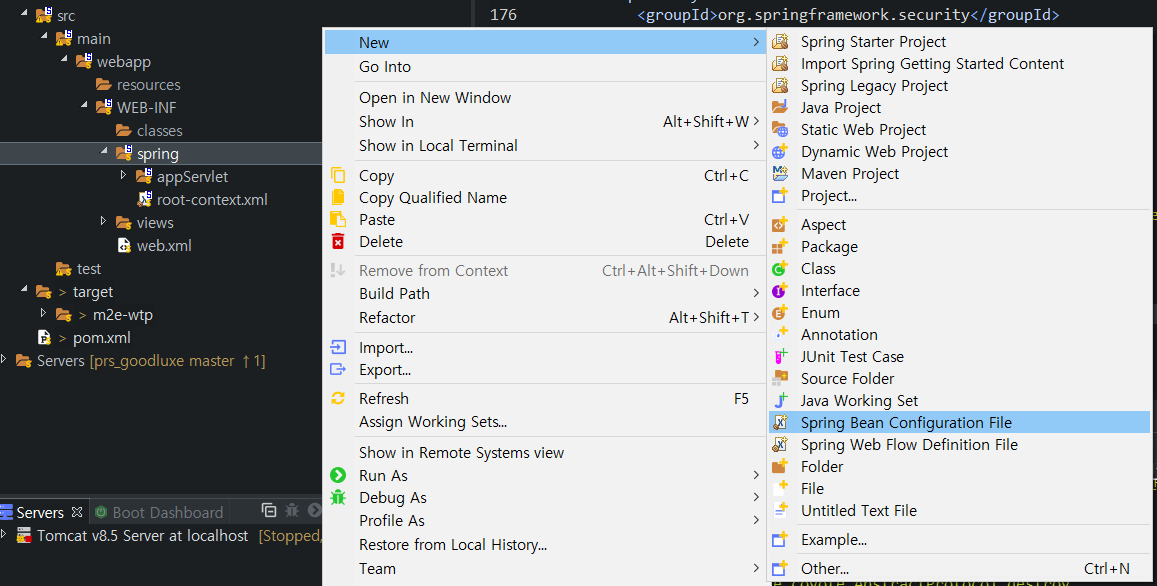Expand the Servers project arrow
Image resolution: width=1157 pixels, height=586 pixels.
(x=4, y=359)
